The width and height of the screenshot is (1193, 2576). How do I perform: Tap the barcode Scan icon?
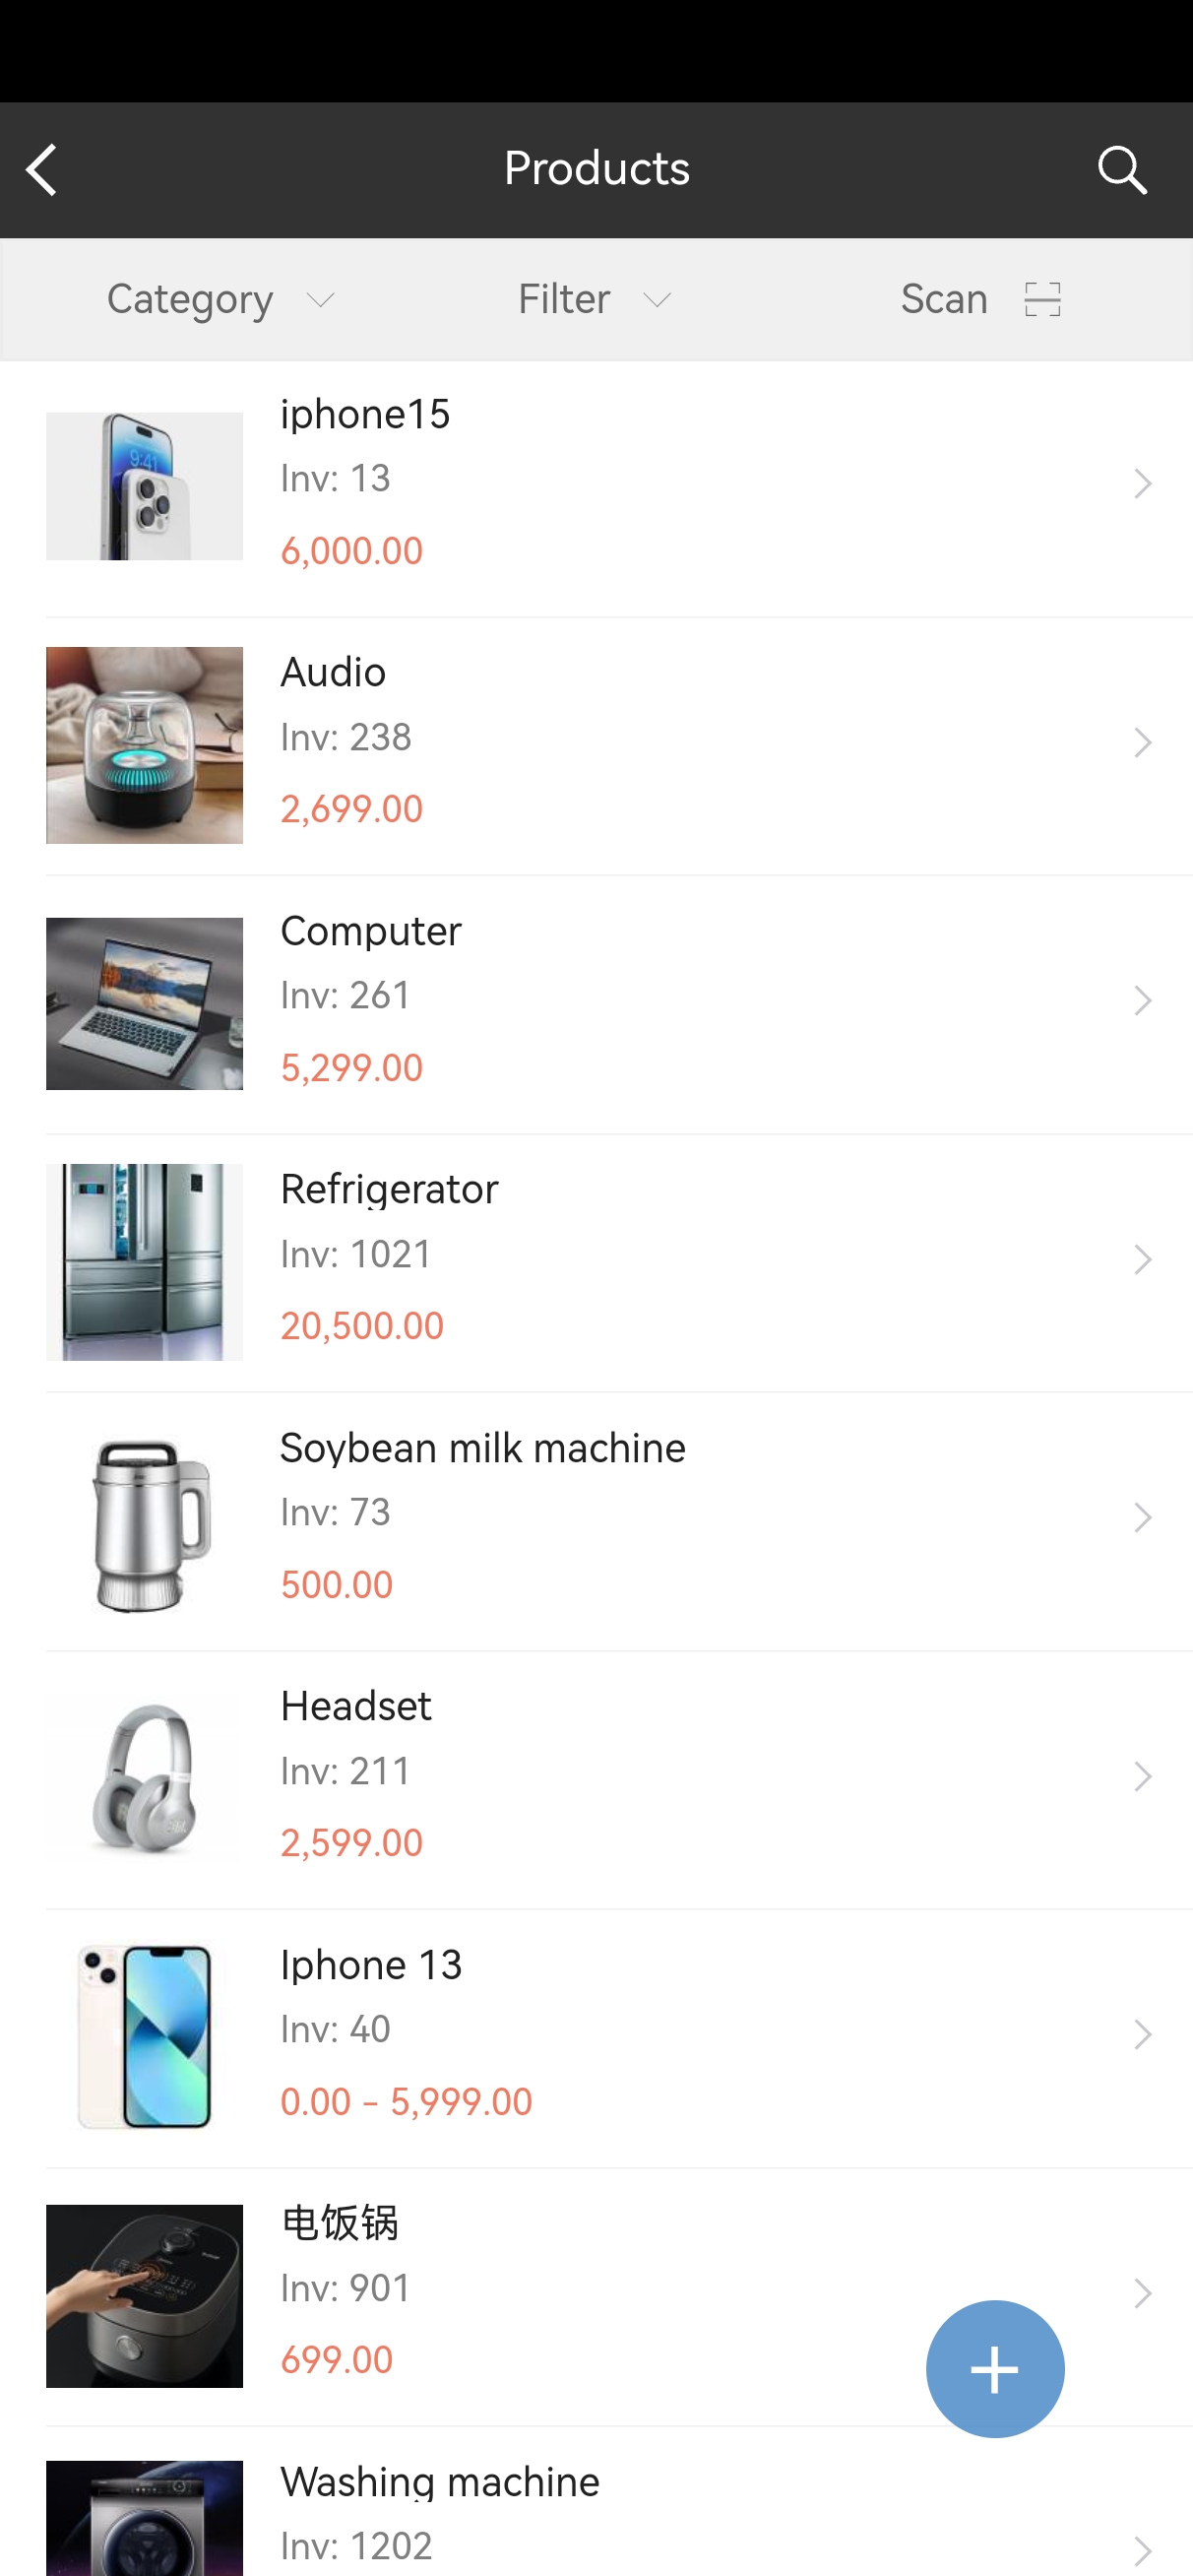1041,299
